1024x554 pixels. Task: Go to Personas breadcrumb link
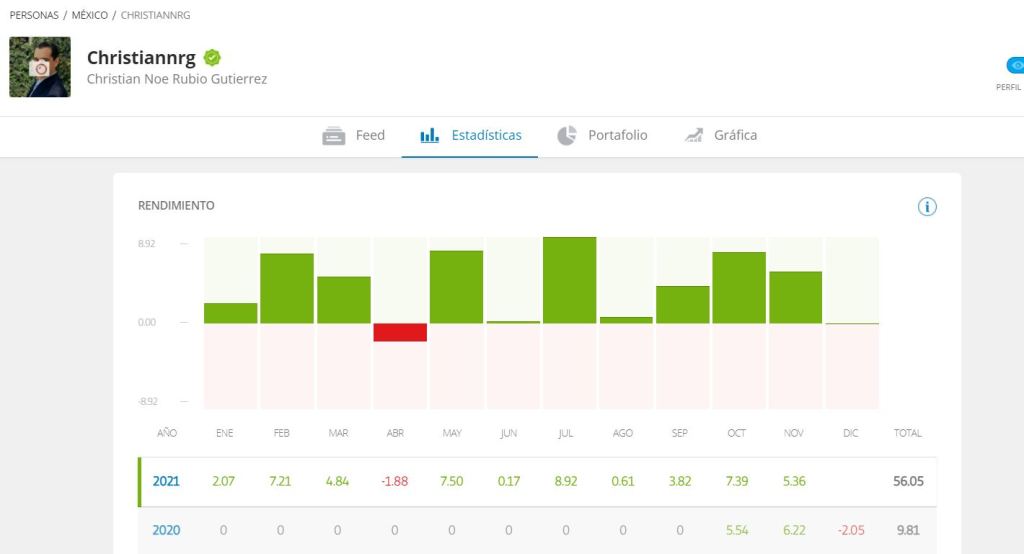point(34,16)
